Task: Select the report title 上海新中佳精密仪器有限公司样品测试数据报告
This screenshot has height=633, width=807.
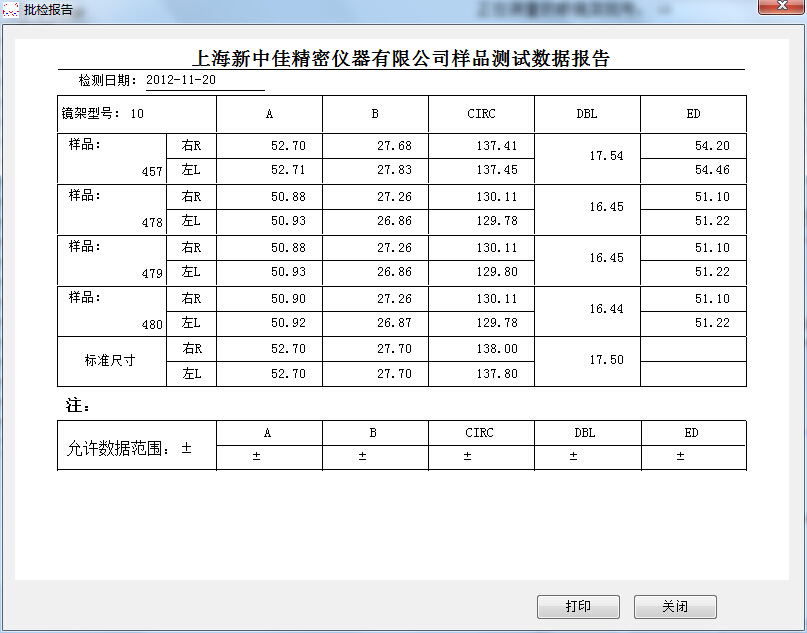Action: click(x=401, y=58)
